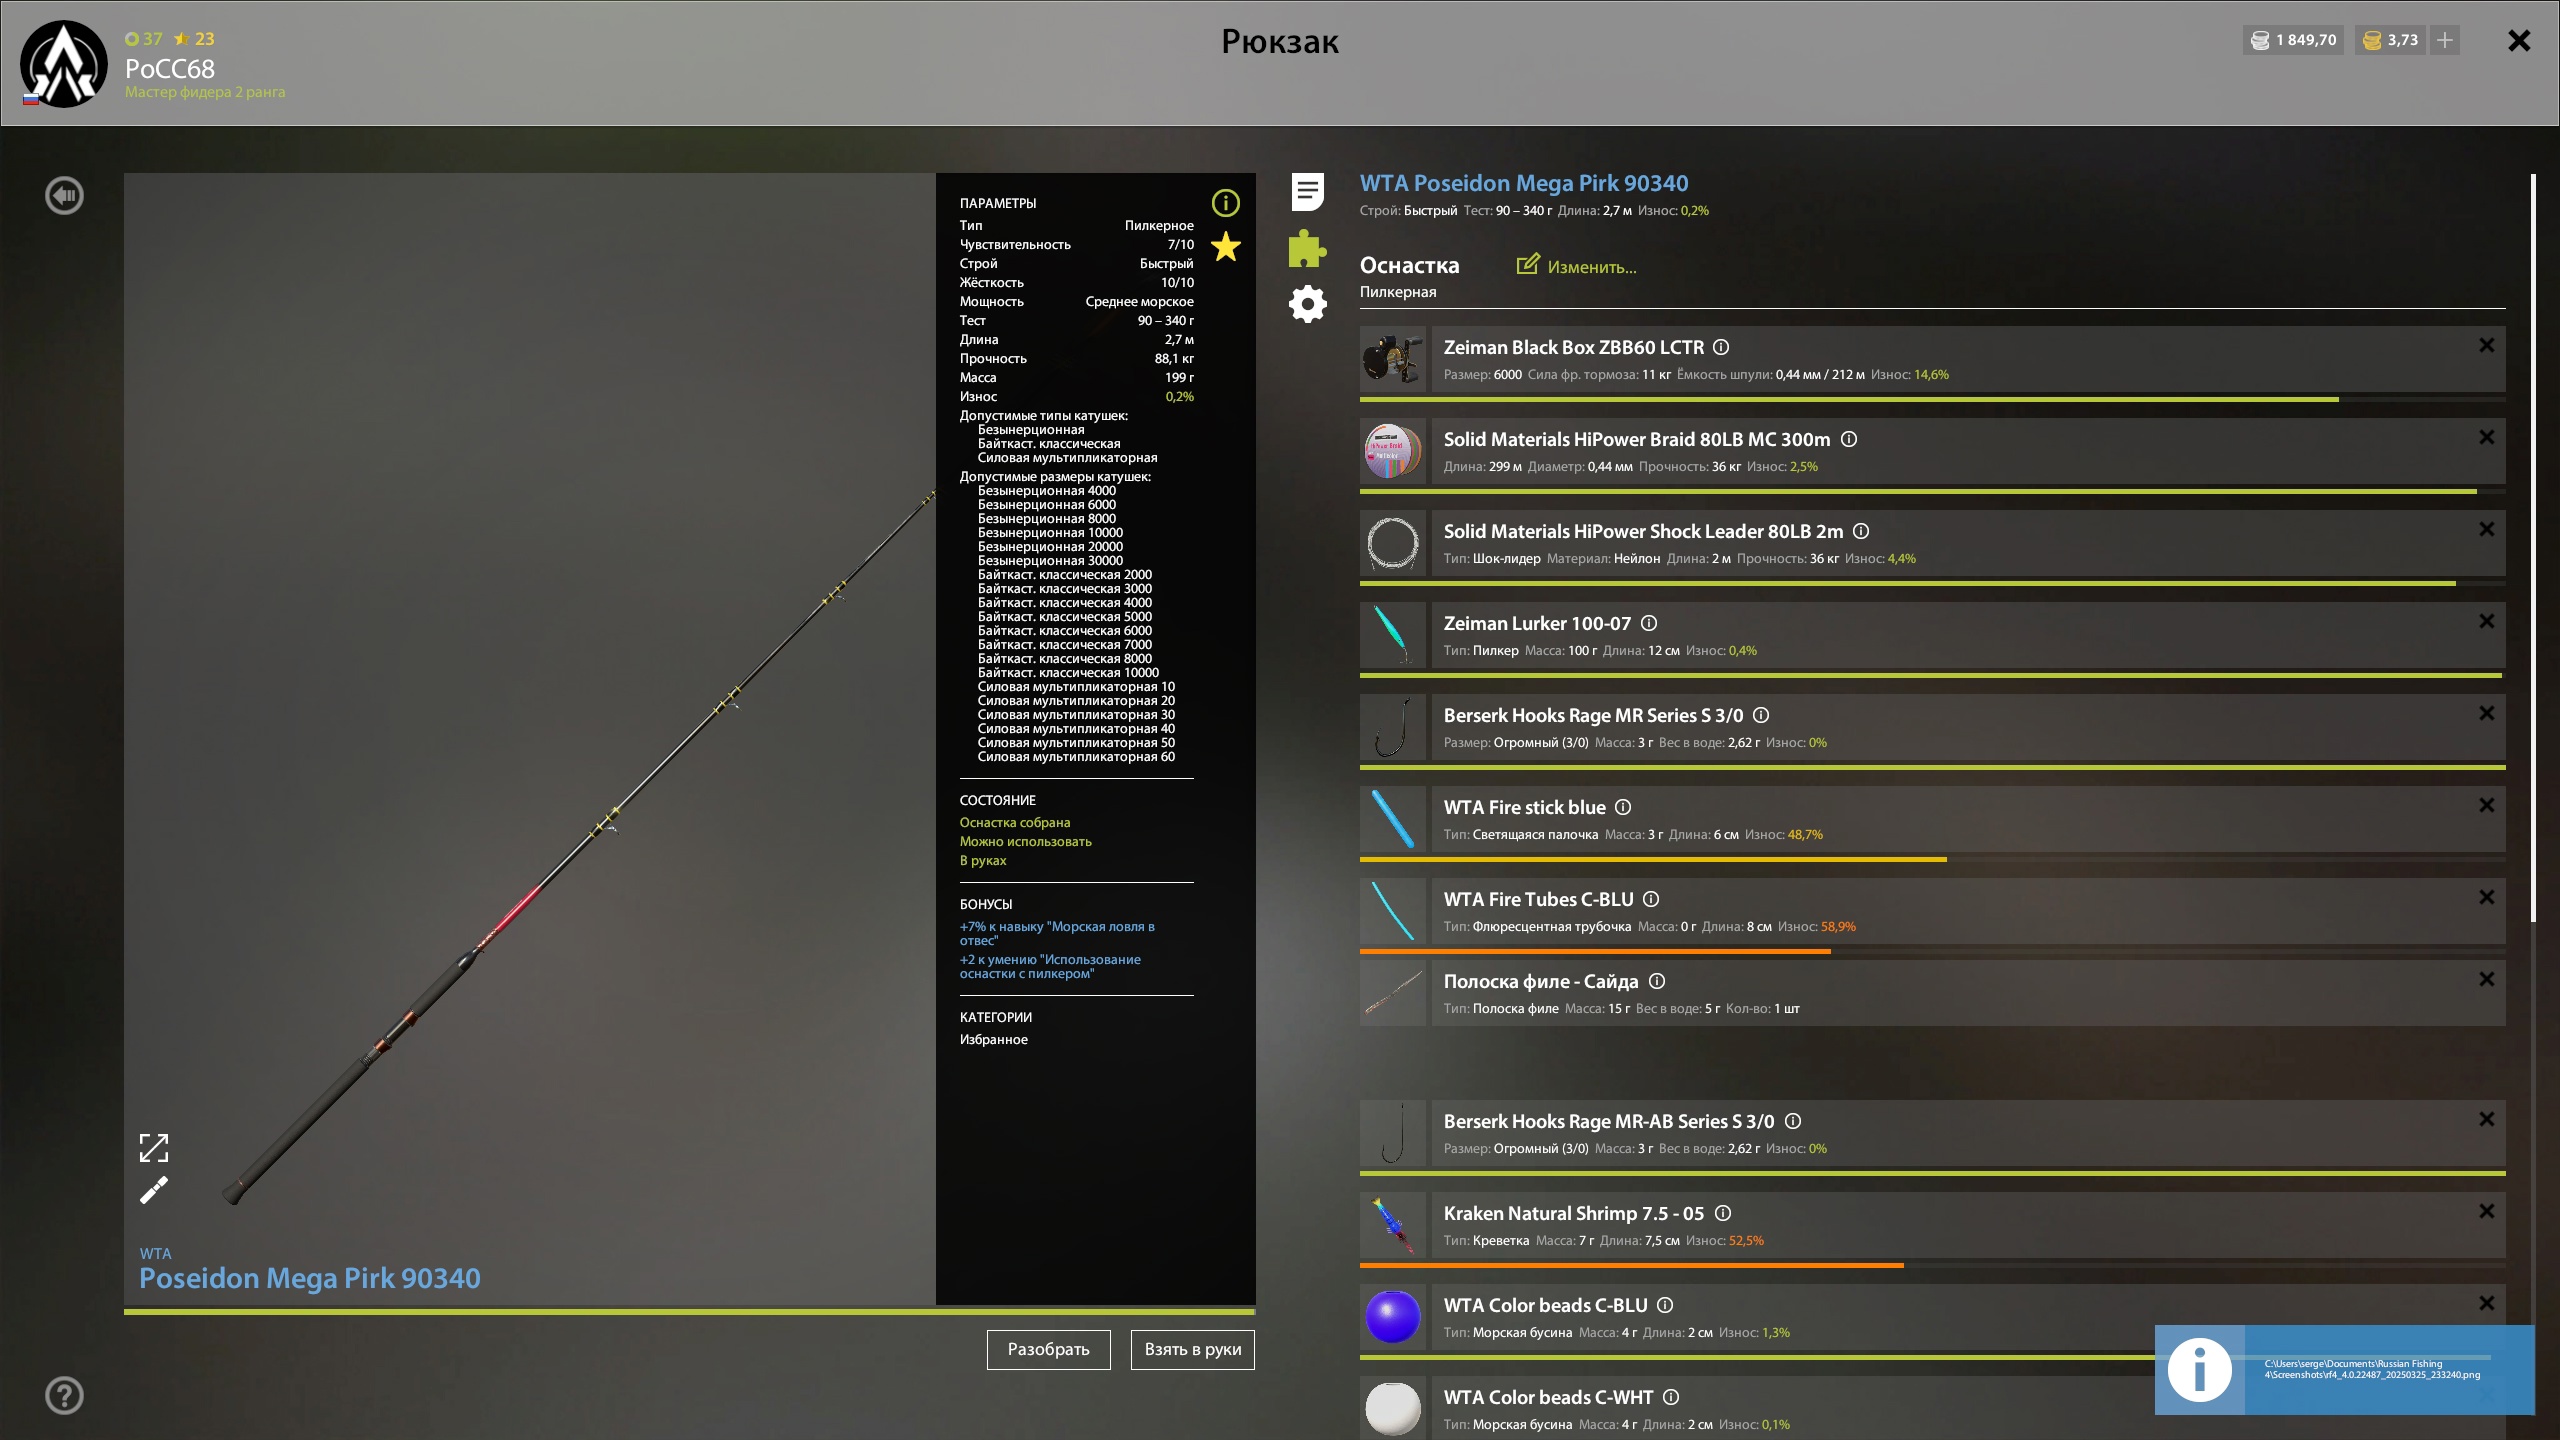Viewport: 2560px width, 1440px height.
Task: Open the help question mark icon
Action: pyautogui.click(x=65, y=1395)
